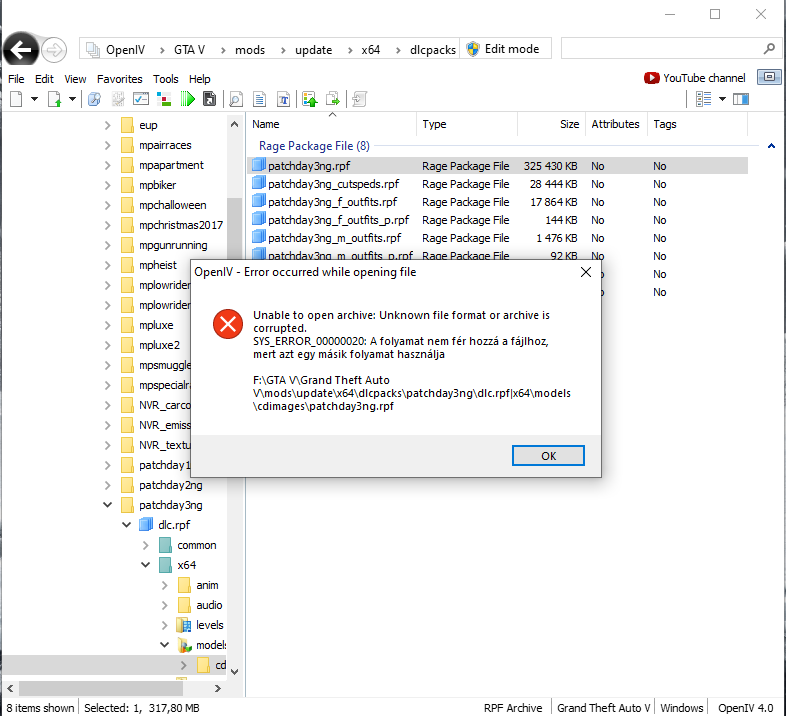Click the magnifier-on-page find icon

click(236, 99)
